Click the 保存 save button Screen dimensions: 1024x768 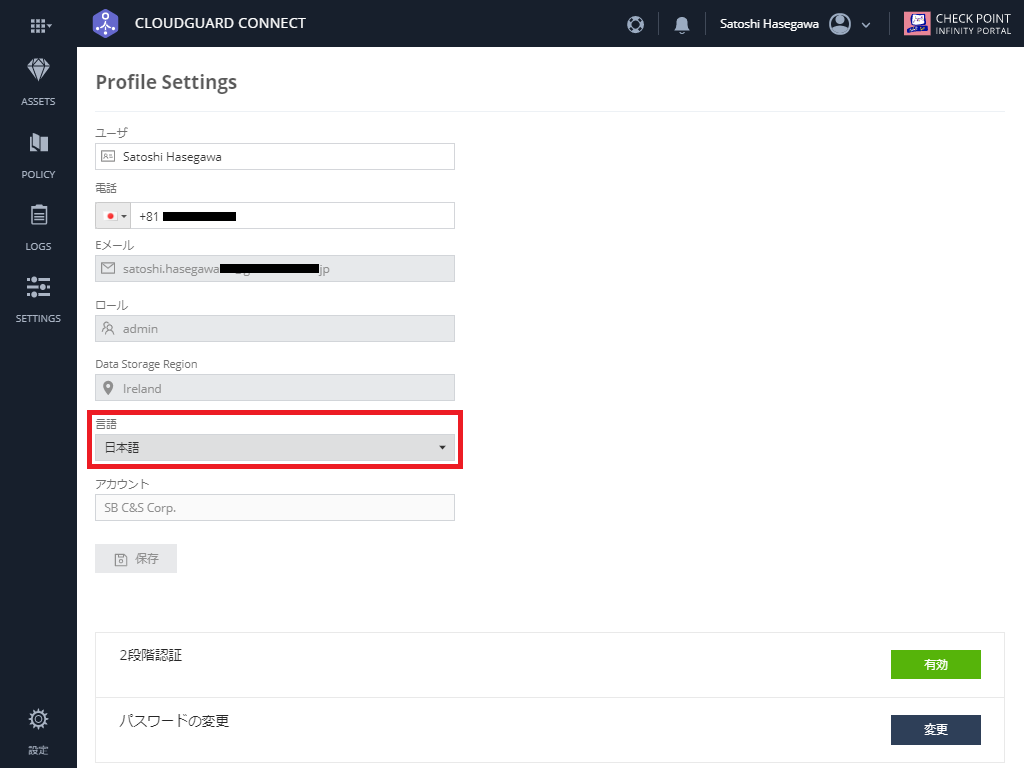coord(136,558)
